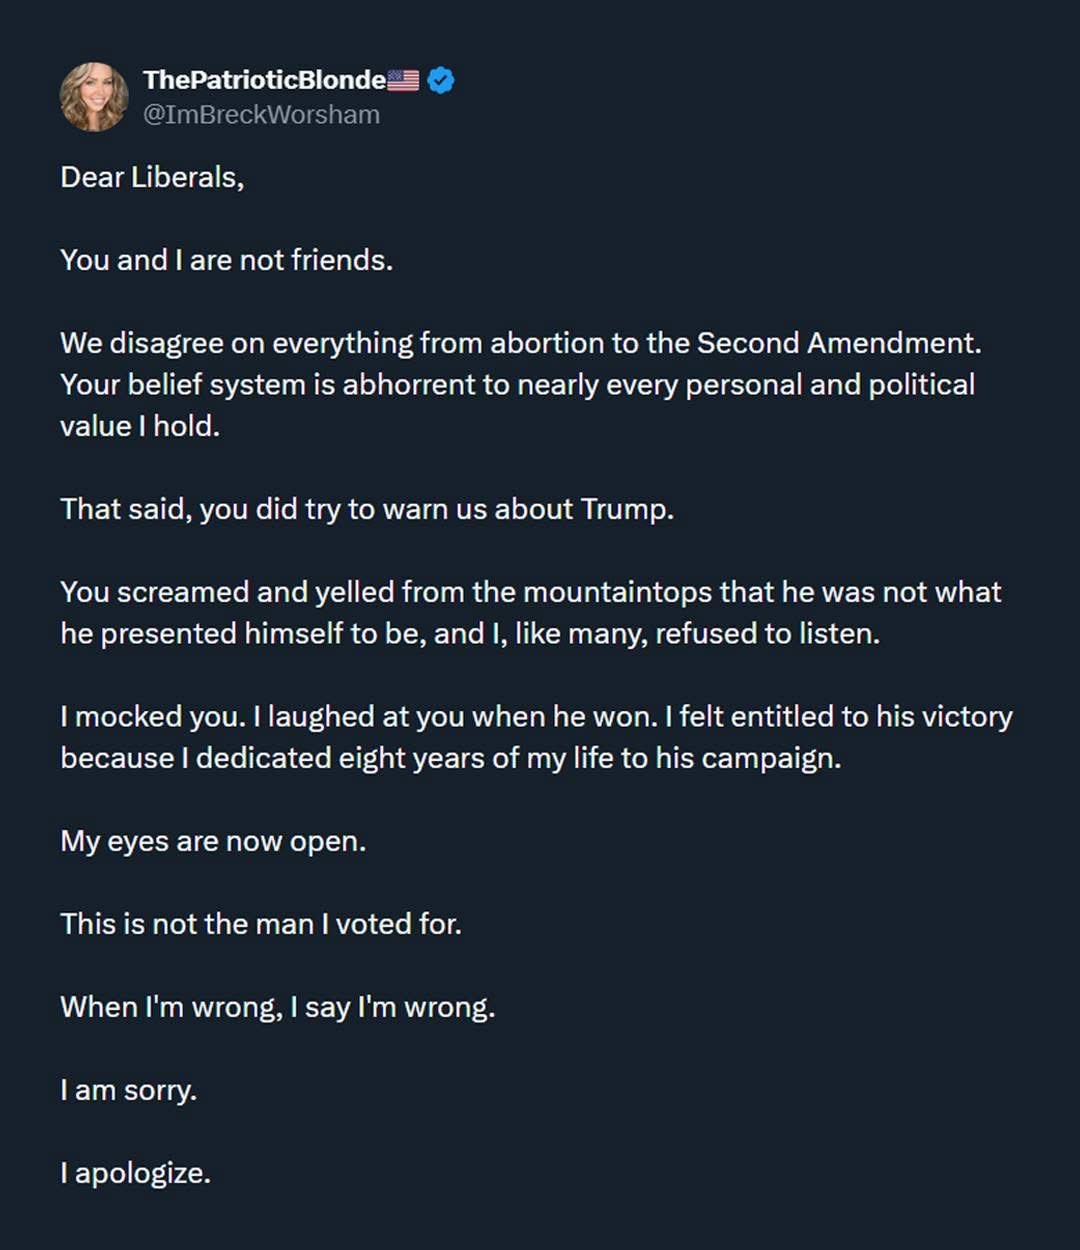This screenshot has width=1080, height=1250.
Task: Click the "That said, you did try" sentence
Action: point(367,509)
